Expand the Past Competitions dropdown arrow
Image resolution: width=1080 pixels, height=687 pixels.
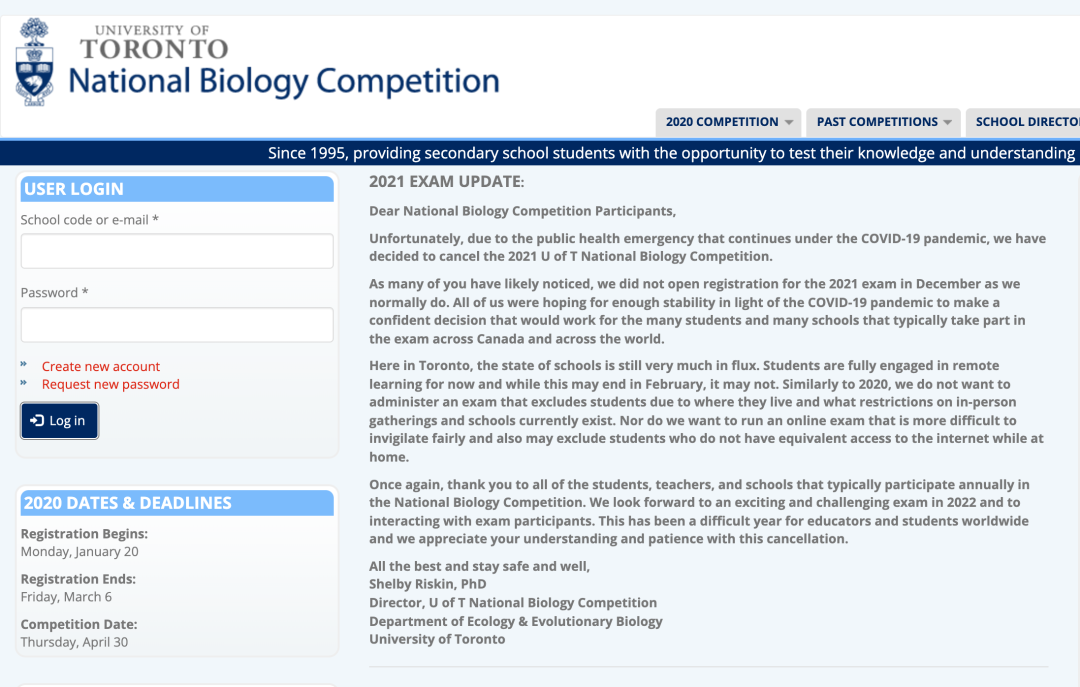[x=946, y=122]
